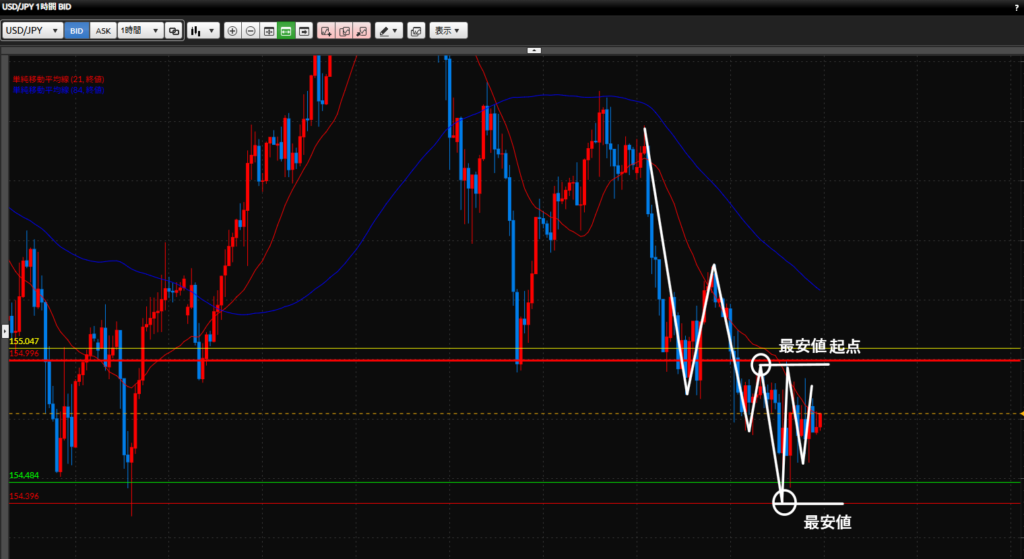The height and width of the screenshot is (559, 1024).
Task: Click the fit-chart-width icon beside zoom out
Action: [268, 31]
